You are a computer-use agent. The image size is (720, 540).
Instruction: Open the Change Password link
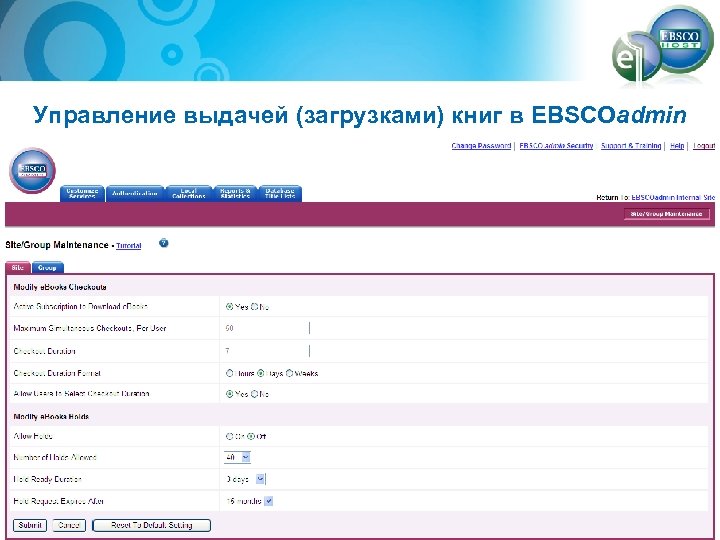481,146
